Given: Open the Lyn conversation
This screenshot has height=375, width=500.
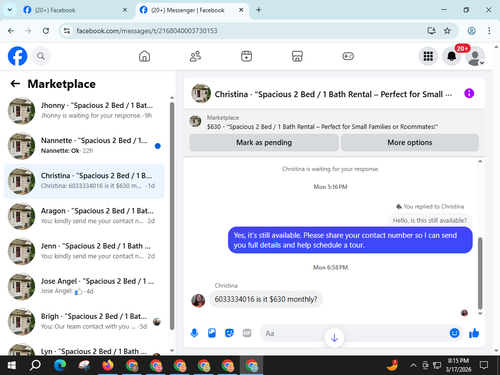Looking at the screenshot, I should click(84, 349).
